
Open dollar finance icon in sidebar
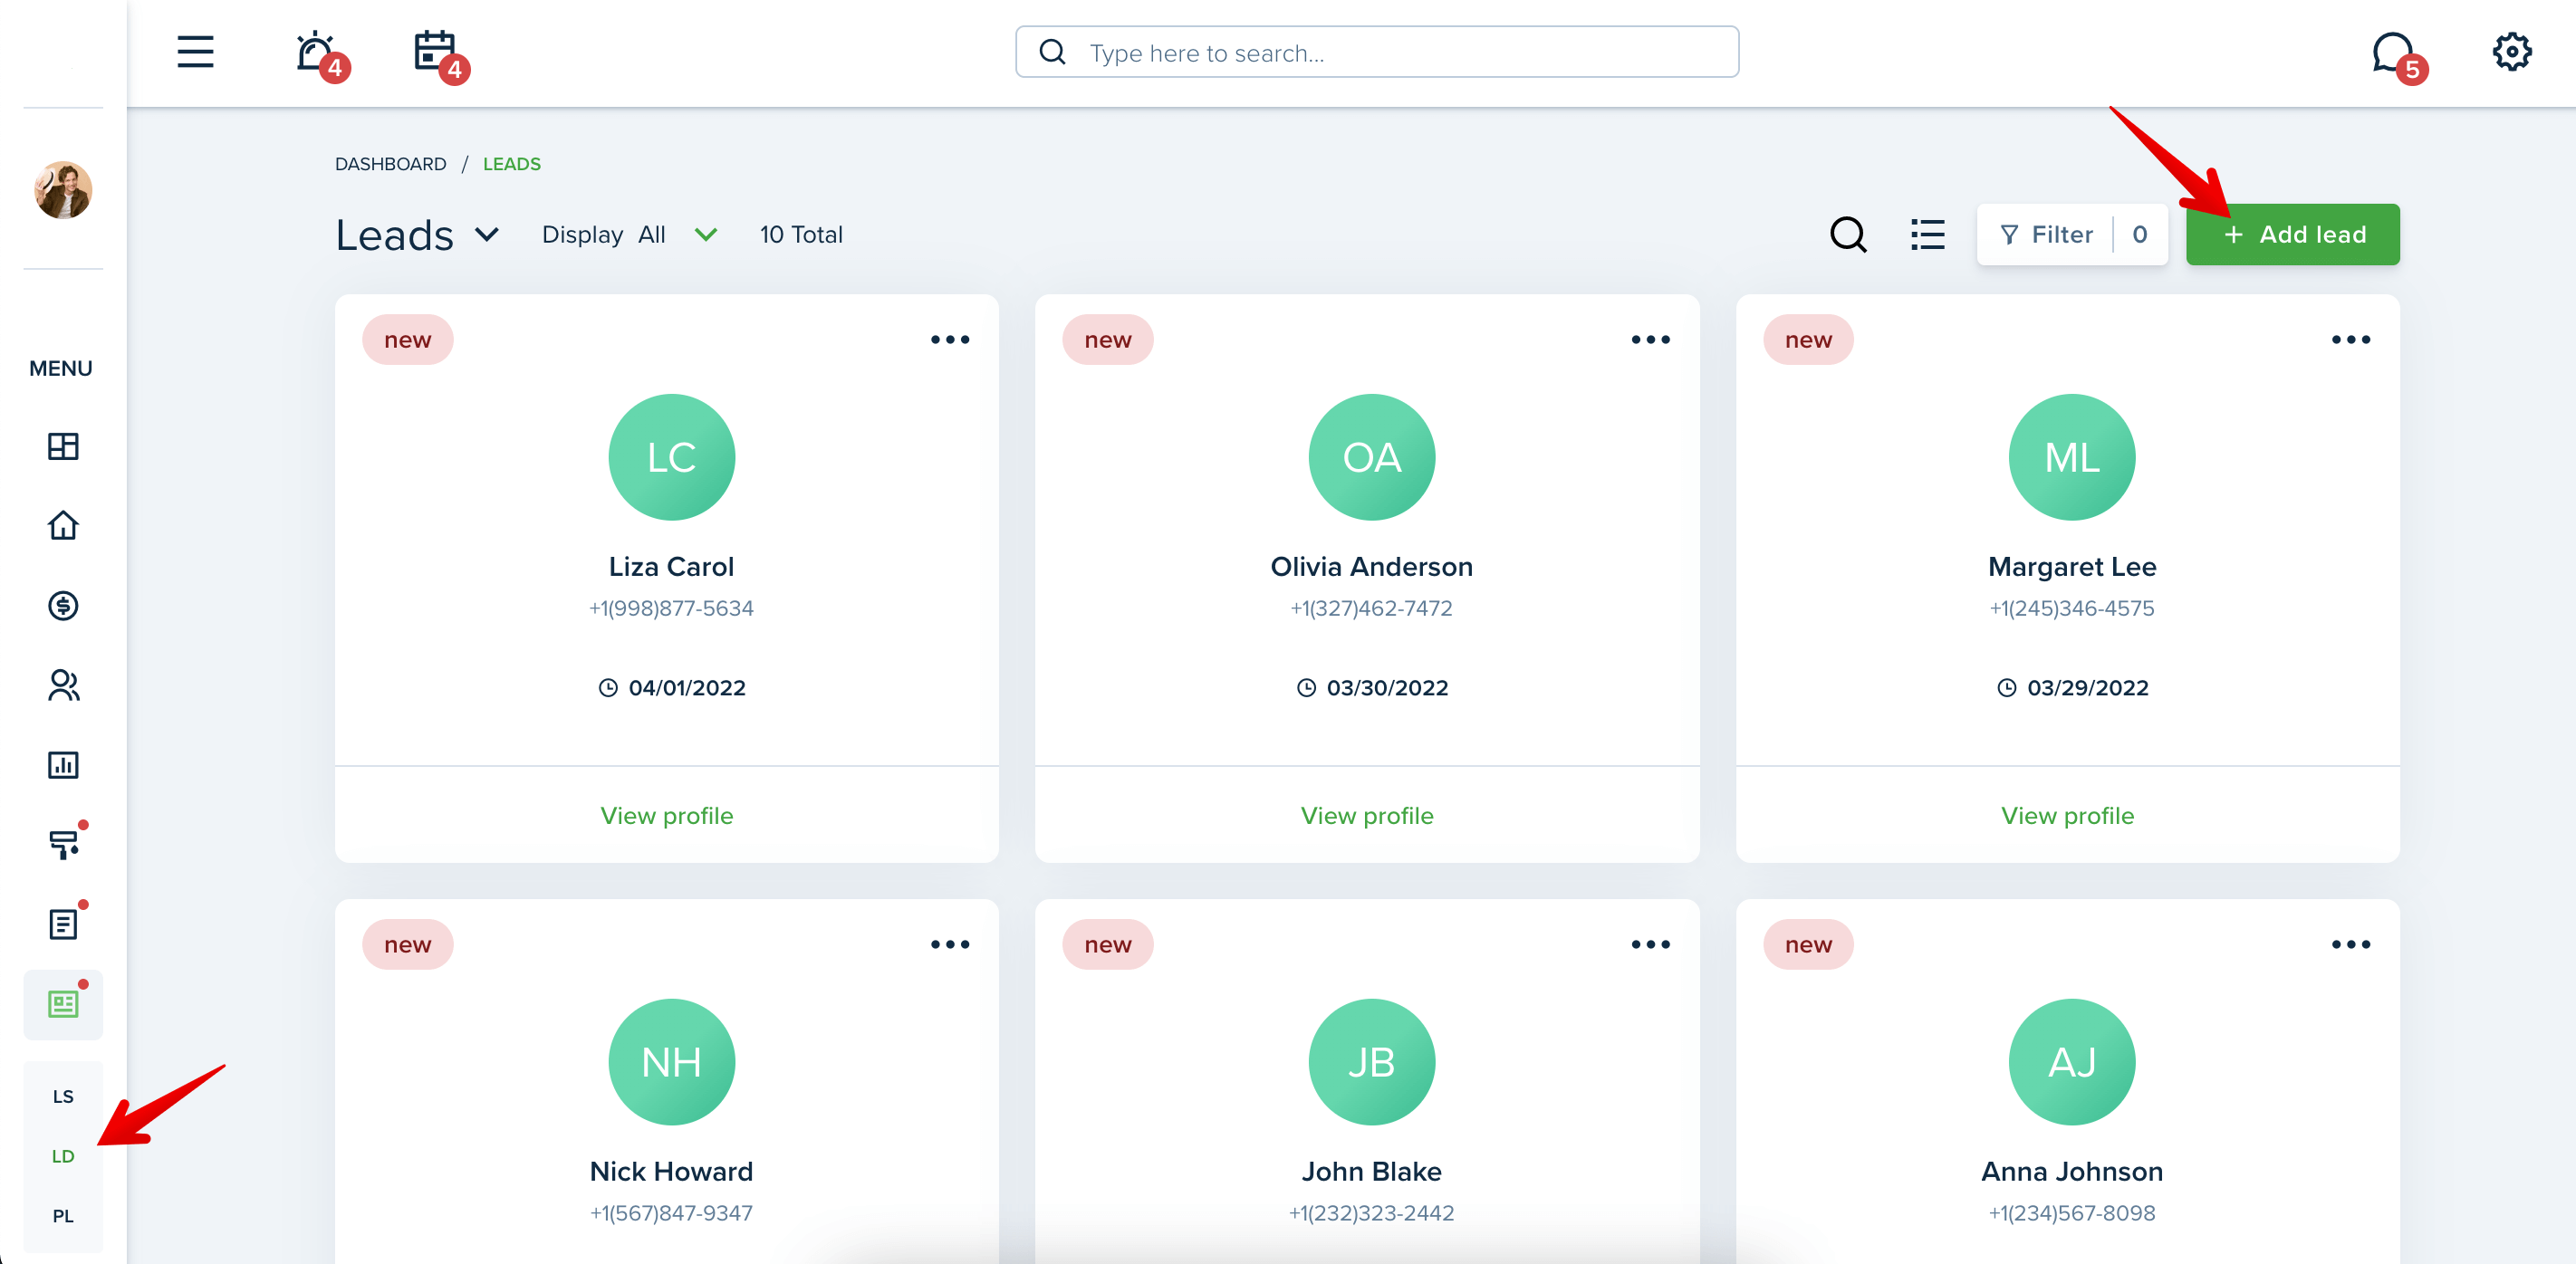pyautogui.click(x=63, y=605)
